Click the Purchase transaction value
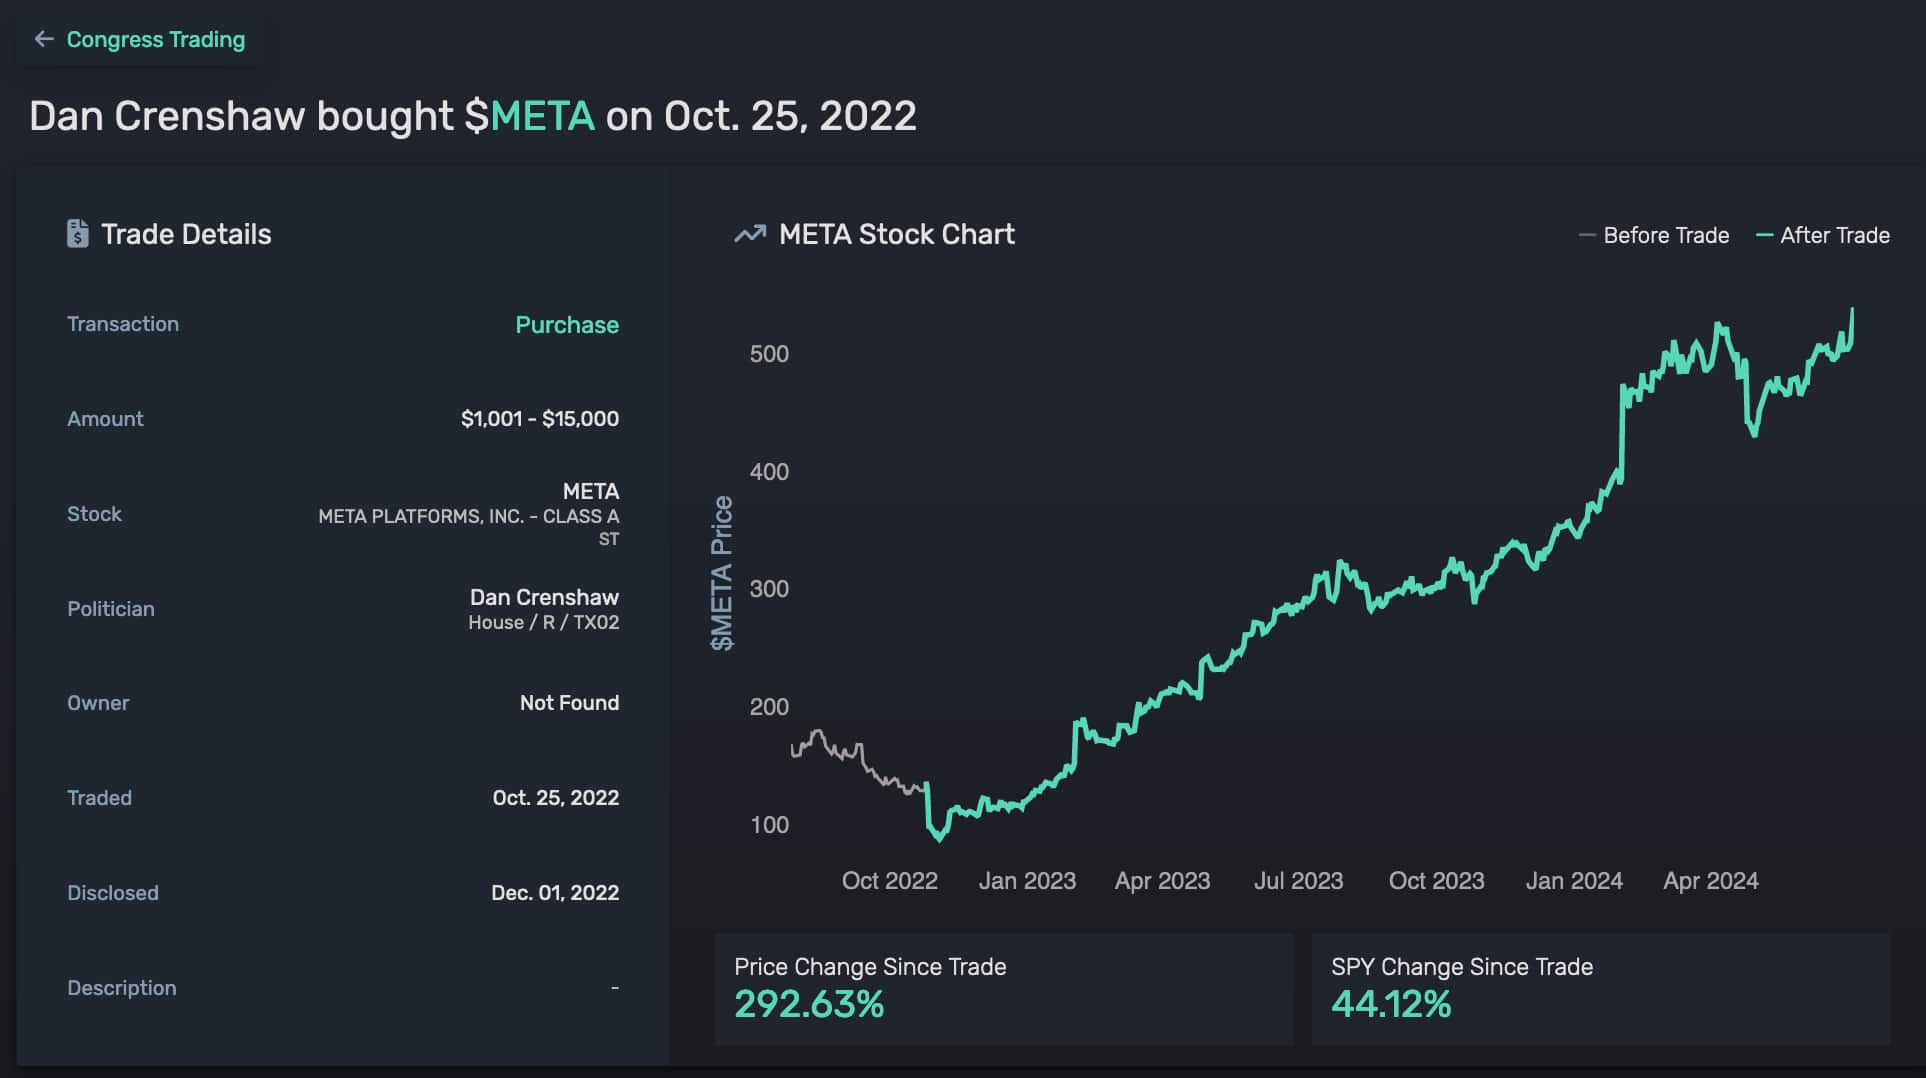 [x=566, y=324]
